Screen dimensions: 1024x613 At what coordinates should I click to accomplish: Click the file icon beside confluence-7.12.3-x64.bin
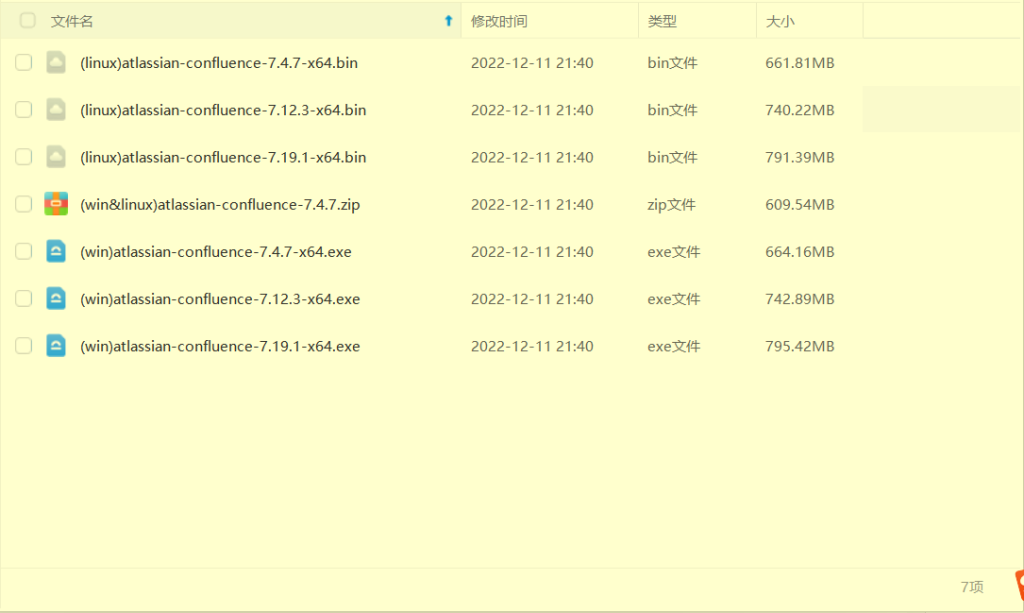(x=56, y=110)
